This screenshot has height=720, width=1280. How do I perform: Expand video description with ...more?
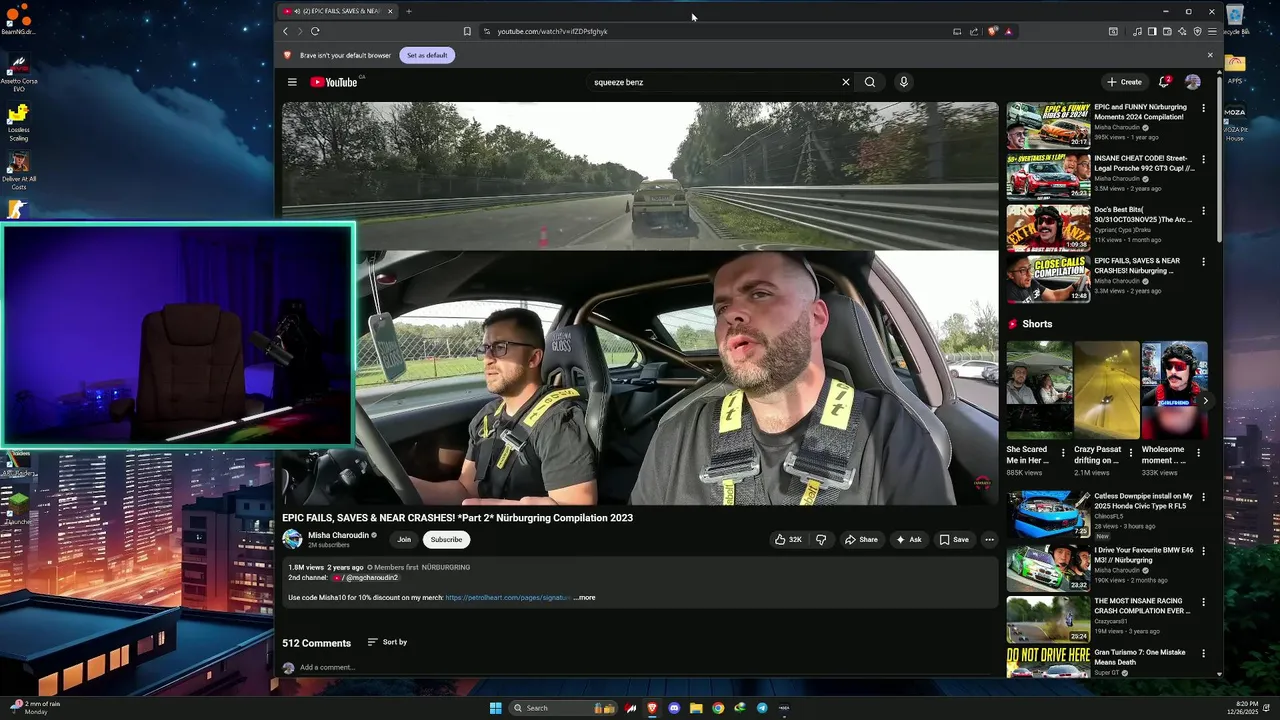click(x=584, y=598)
